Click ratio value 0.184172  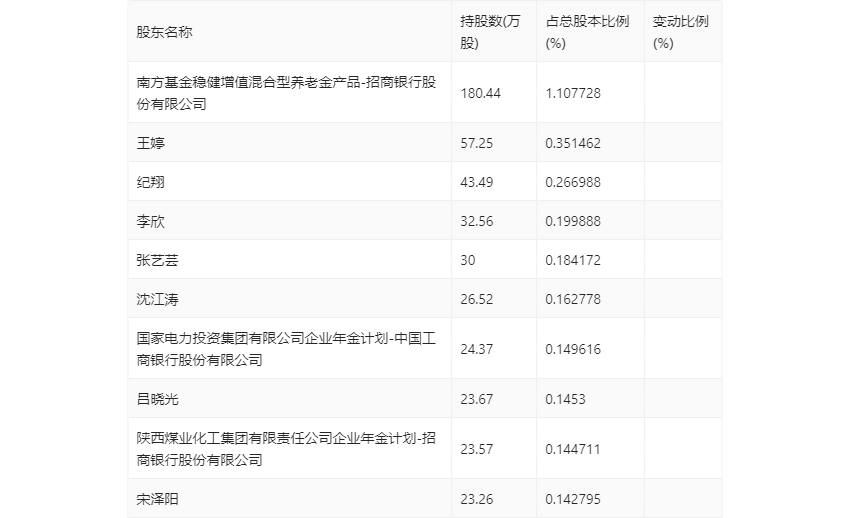pyautogui.click(x=573, y=260)
